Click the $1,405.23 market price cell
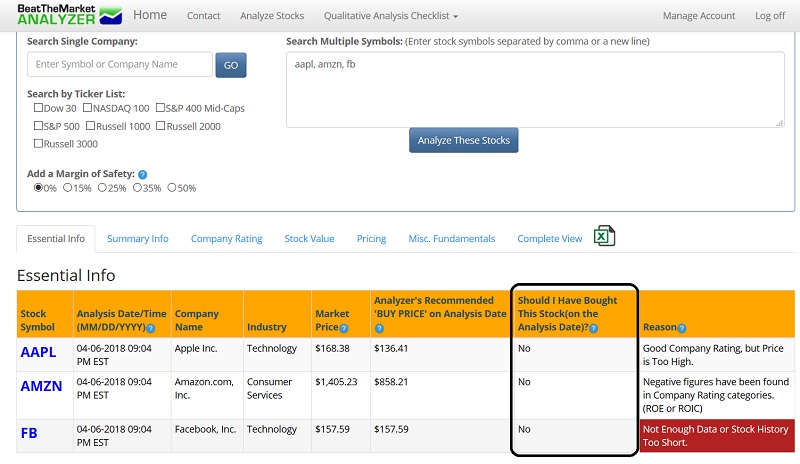The width and height of the screenshot is (800, 464). pos(341,395)
